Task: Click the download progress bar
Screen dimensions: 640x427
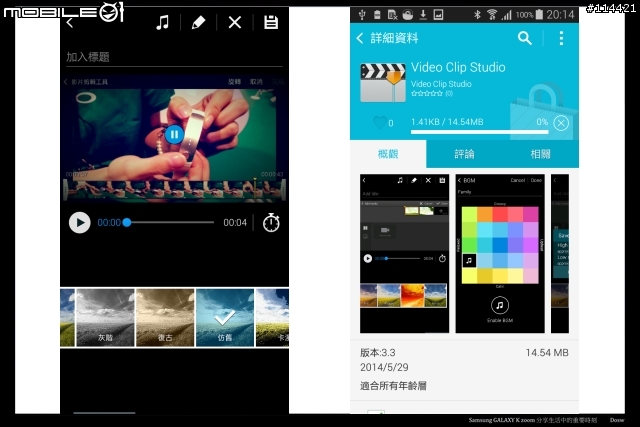Action: (x=480, y=132)
